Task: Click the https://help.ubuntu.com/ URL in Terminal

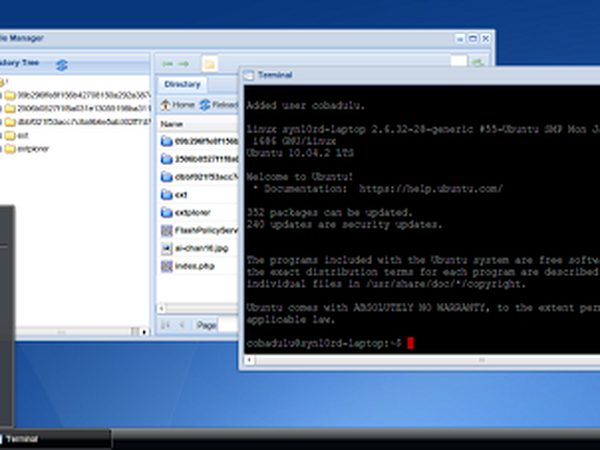Action: (x=431, y=189)
